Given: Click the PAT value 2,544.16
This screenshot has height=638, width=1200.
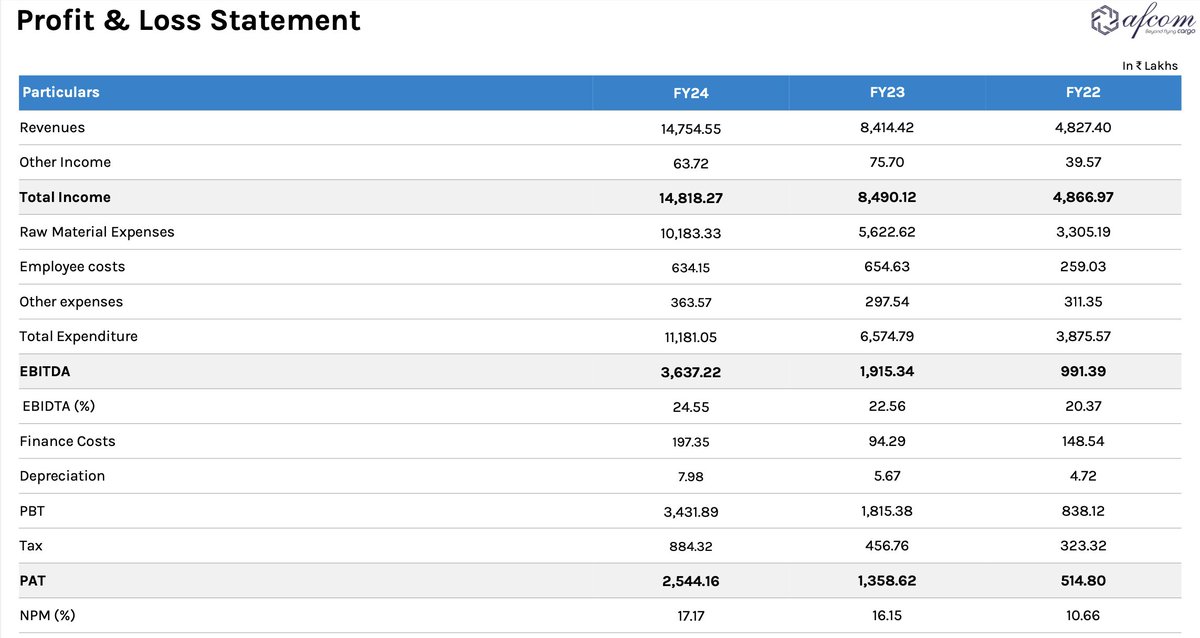Looking at the screenshot, I should click(691, 581).
